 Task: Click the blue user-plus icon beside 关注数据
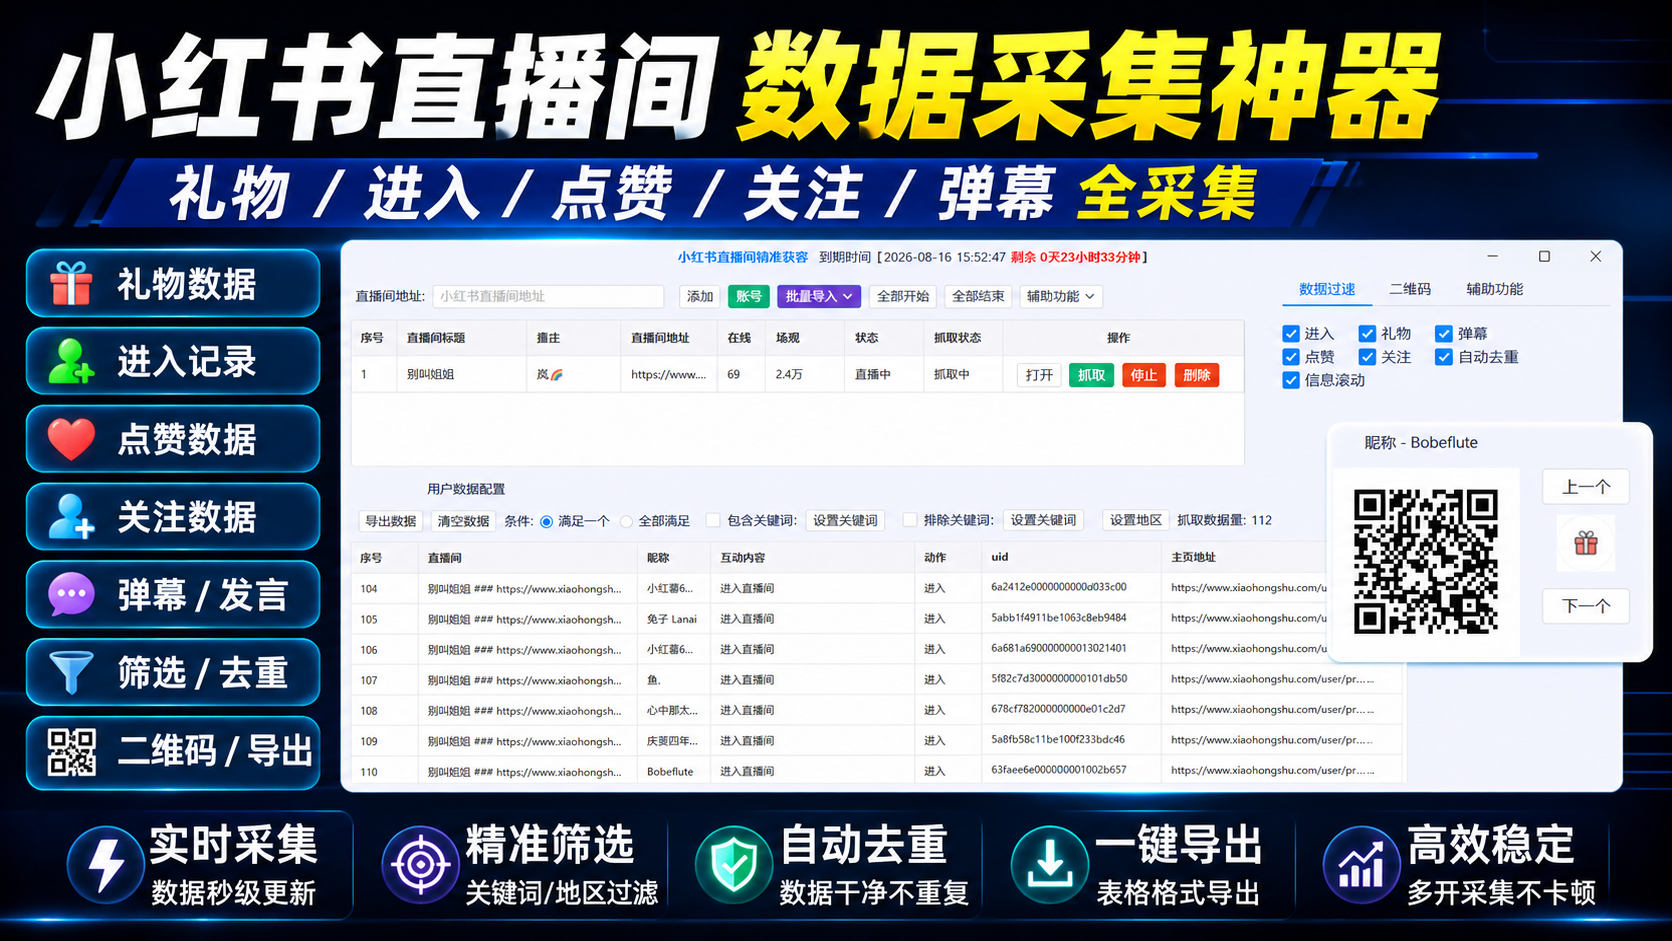[71, 517]
